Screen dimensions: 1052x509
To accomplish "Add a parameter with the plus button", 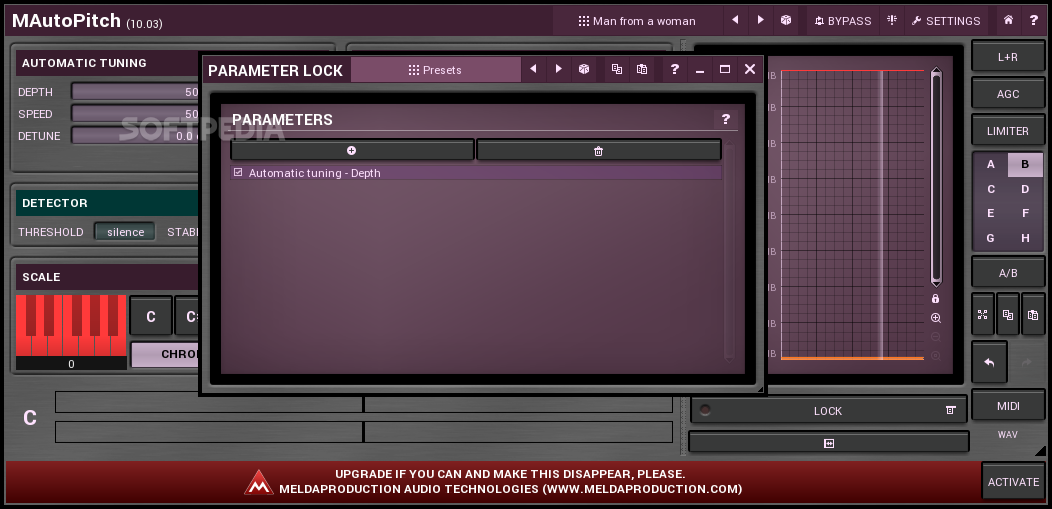I will click(352, 150).
